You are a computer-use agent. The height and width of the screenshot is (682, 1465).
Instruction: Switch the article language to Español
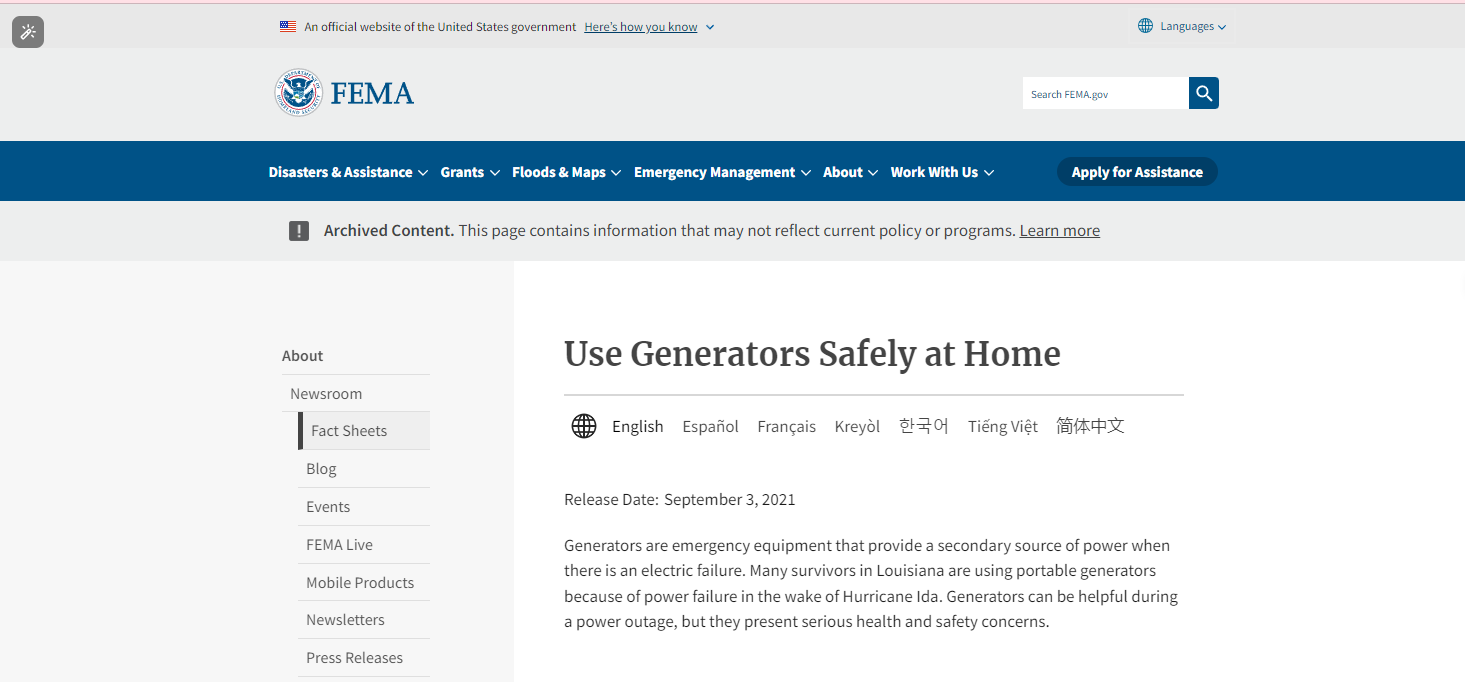tap(710, 426)
